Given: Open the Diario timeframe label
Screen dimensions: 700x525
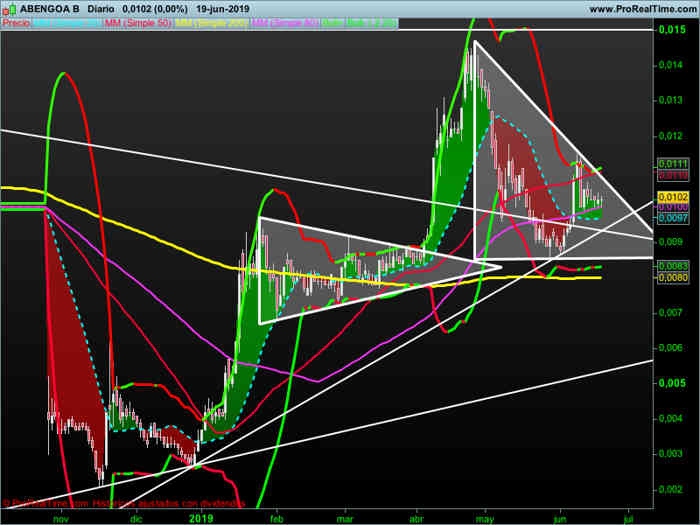Looking at the screenshot, I should pos(101,9).
